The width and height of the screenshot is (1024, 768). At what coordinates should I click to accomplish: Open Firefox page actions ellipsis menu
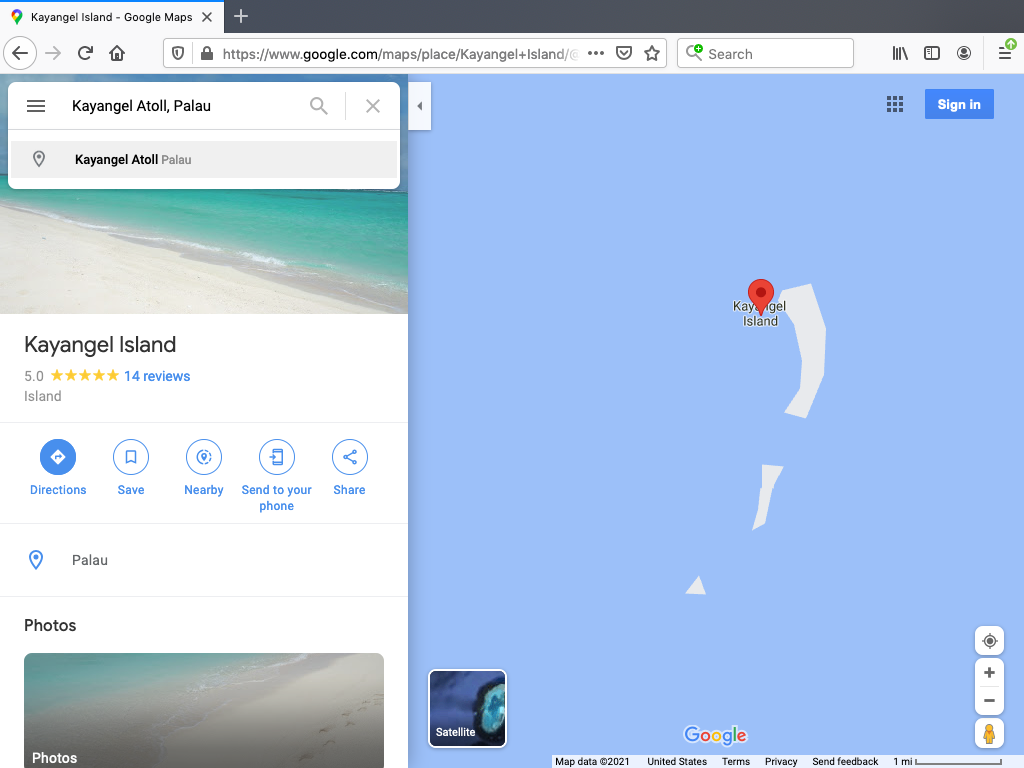596,54
